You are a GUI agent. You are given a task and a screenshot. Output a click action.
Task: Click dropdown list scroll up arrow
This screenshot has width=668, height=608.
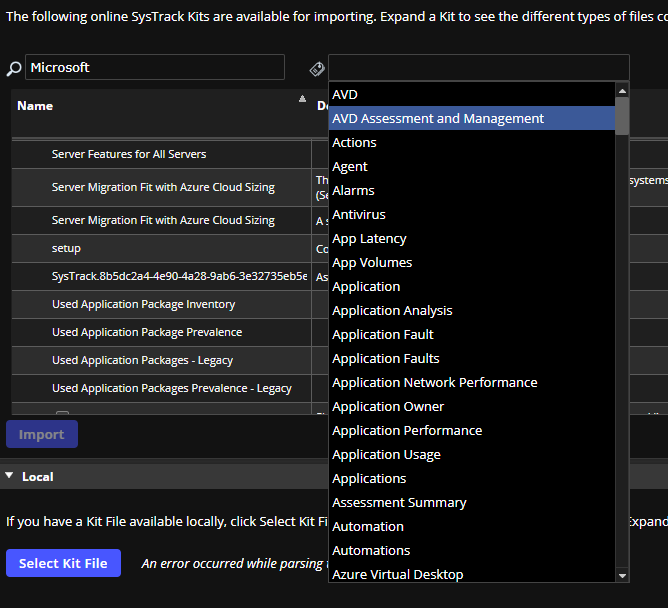[622, 91]
